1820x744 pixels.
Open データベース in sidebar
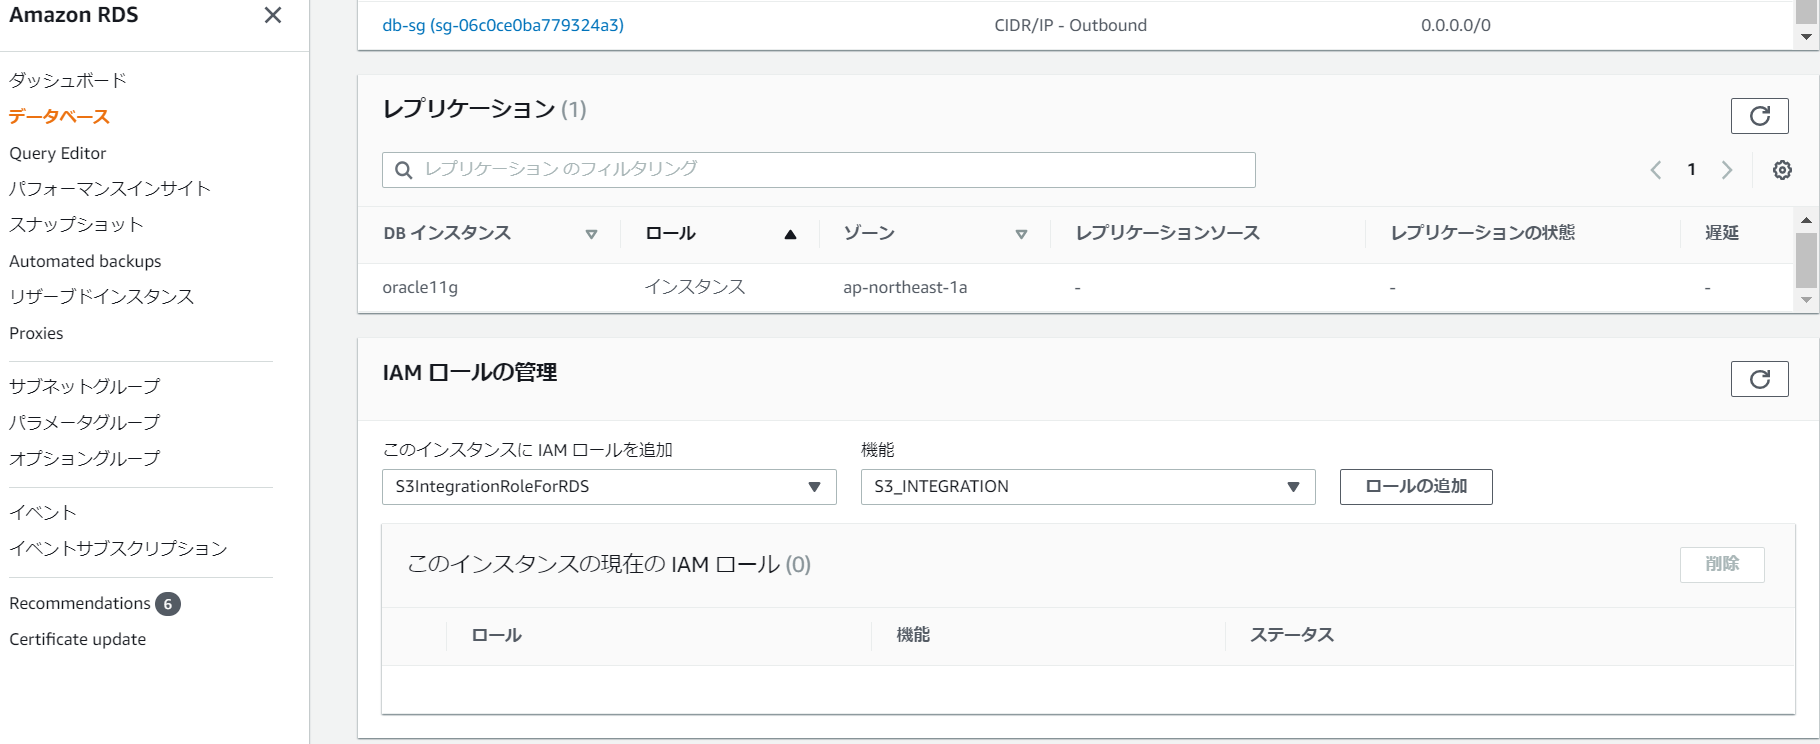59,117
